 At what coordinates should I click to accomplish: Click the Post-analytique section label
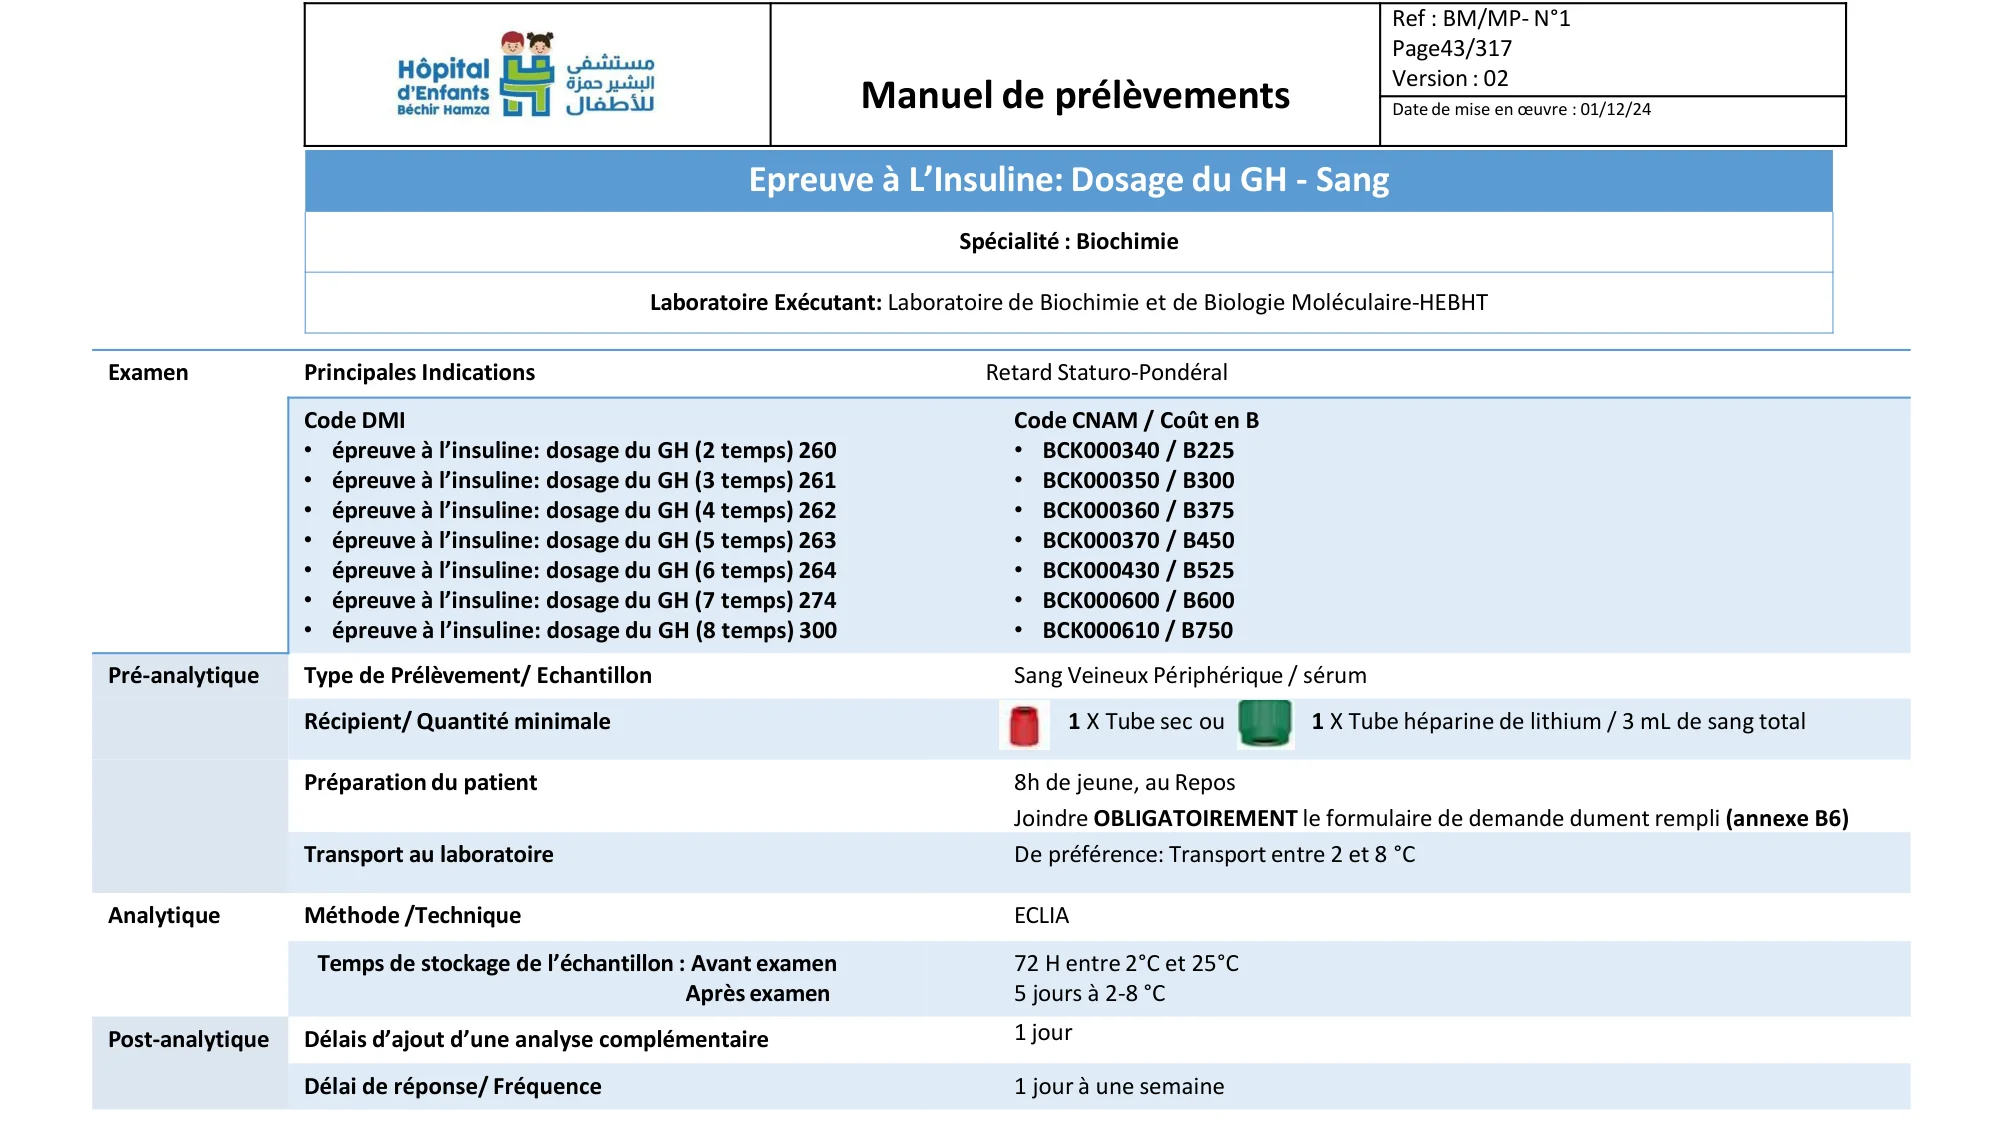click(x=188, y=1039)
